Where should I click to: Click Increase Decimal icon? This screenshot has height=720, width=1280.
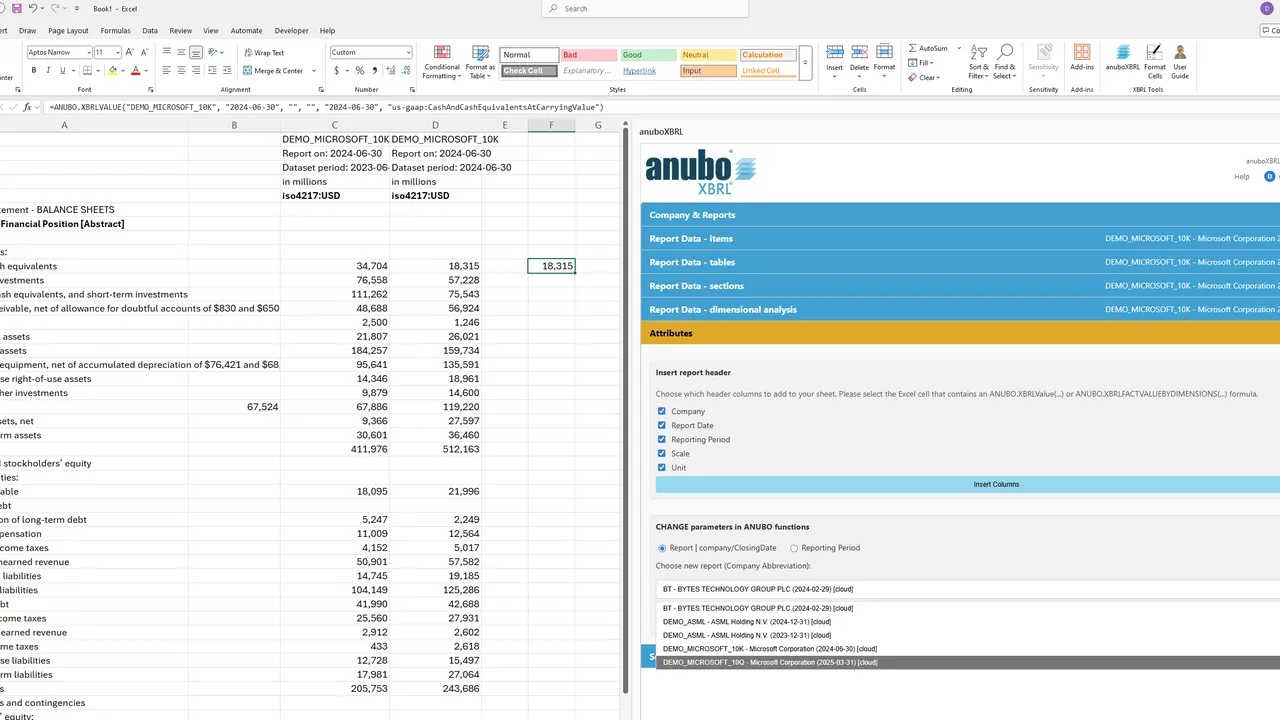coord(392,71)
